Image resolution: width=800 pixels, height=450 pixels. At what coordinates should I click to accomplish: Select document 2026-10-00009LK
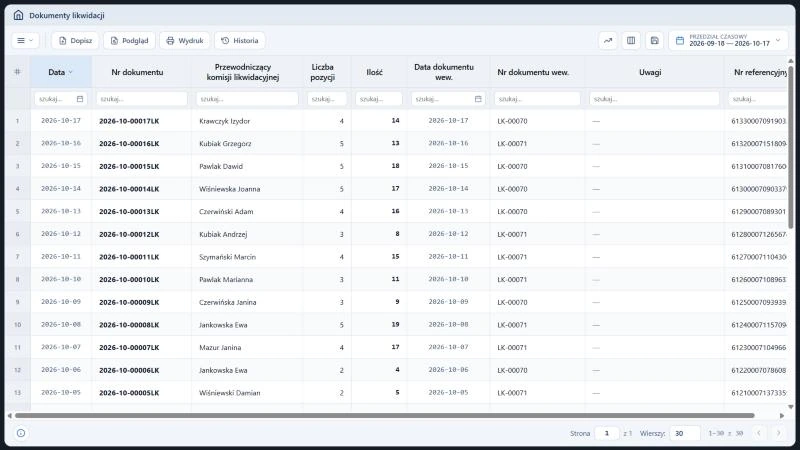click(x=129, y=302)
